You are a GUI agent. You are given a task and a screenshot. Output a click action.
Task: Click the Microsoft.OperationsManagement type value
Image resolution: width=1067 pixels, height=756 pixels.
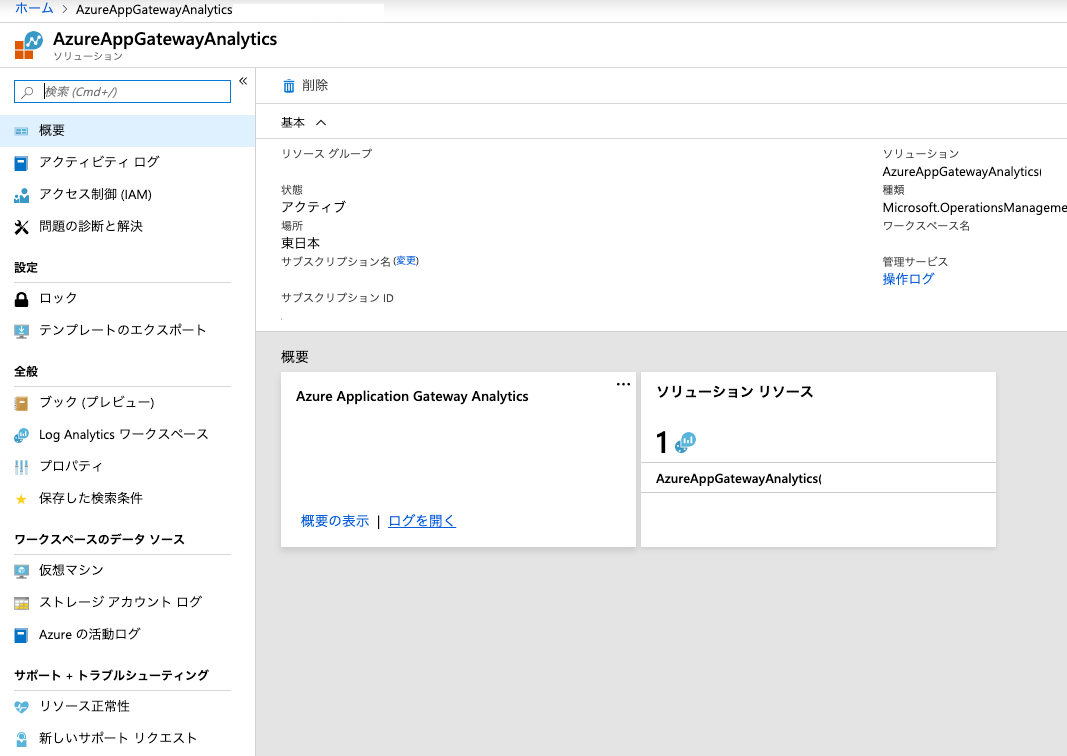(x=974, y=208)
